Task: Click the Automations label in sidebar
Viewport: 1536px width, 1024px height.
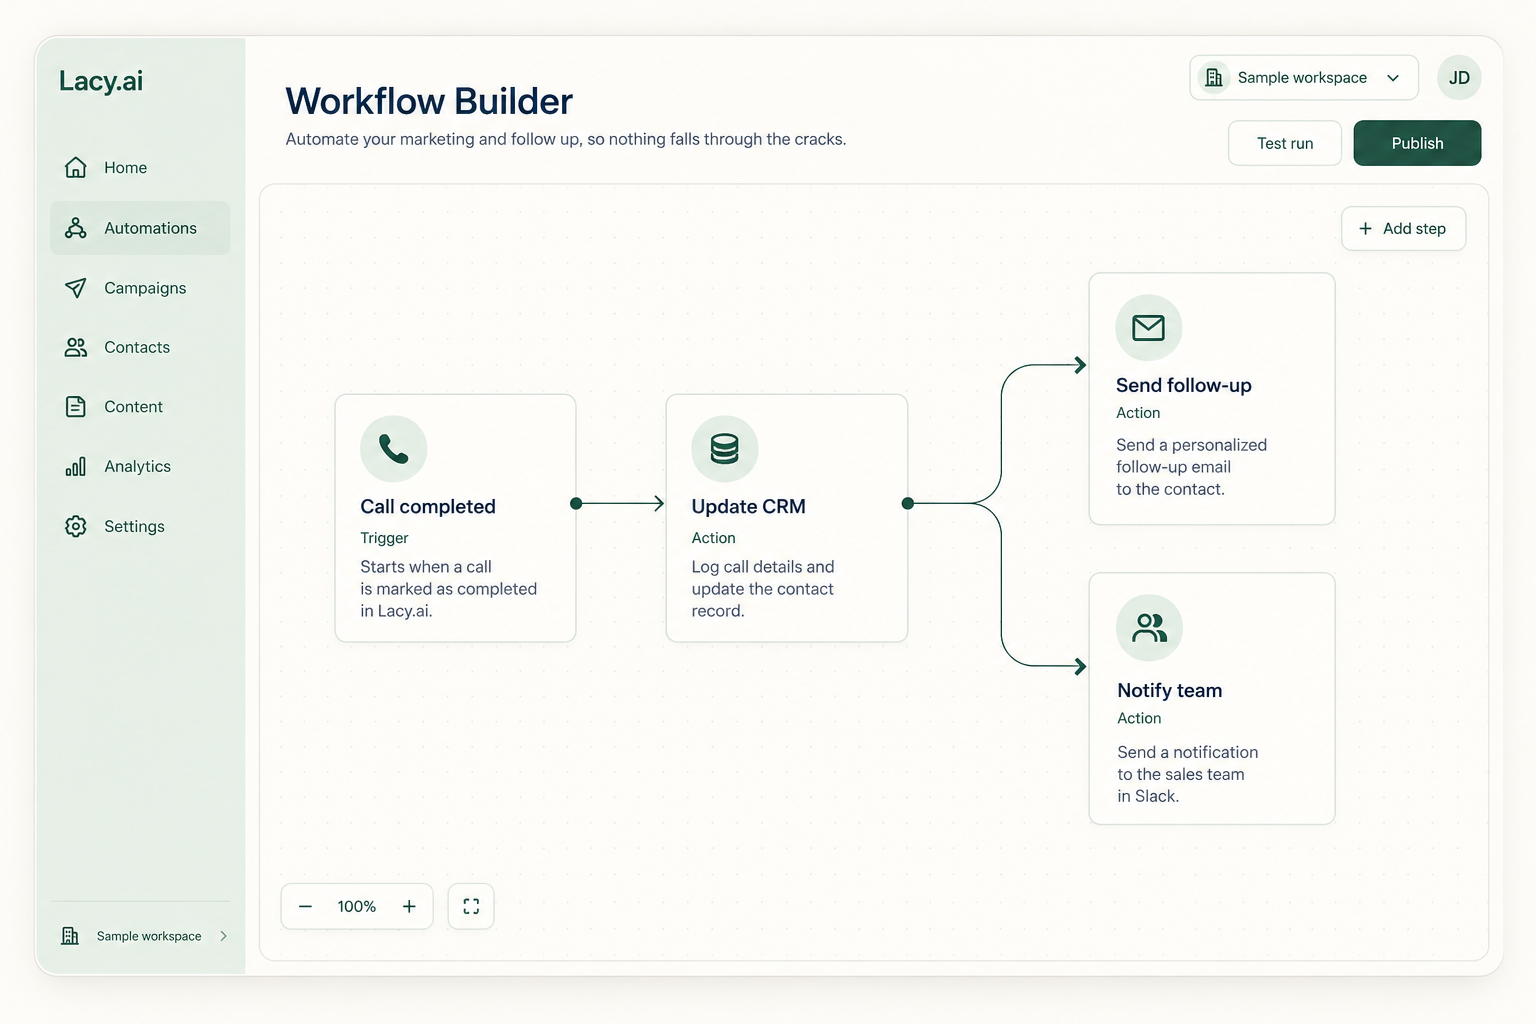Action: tap(150, 228)
